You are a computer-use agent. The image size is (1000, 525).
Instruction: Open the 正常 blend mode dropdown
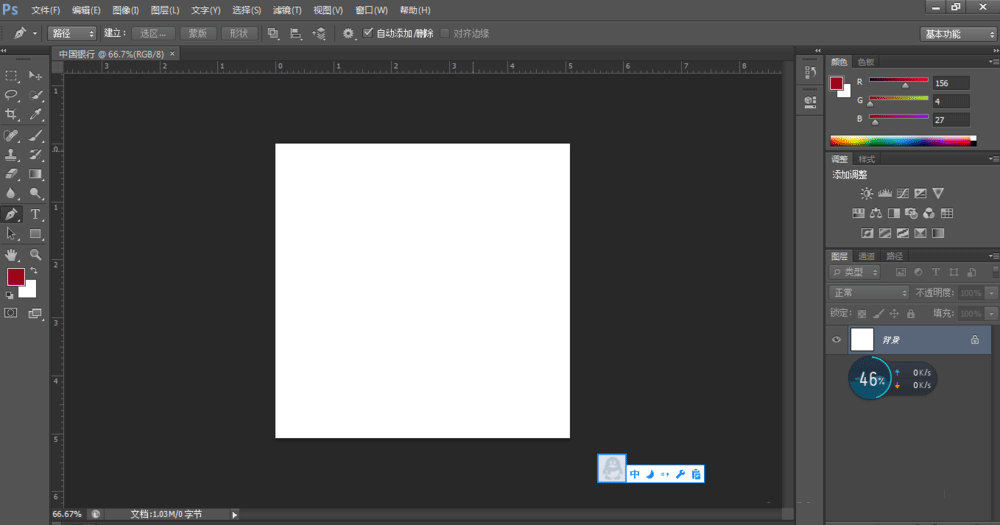(x=869, y=293)
